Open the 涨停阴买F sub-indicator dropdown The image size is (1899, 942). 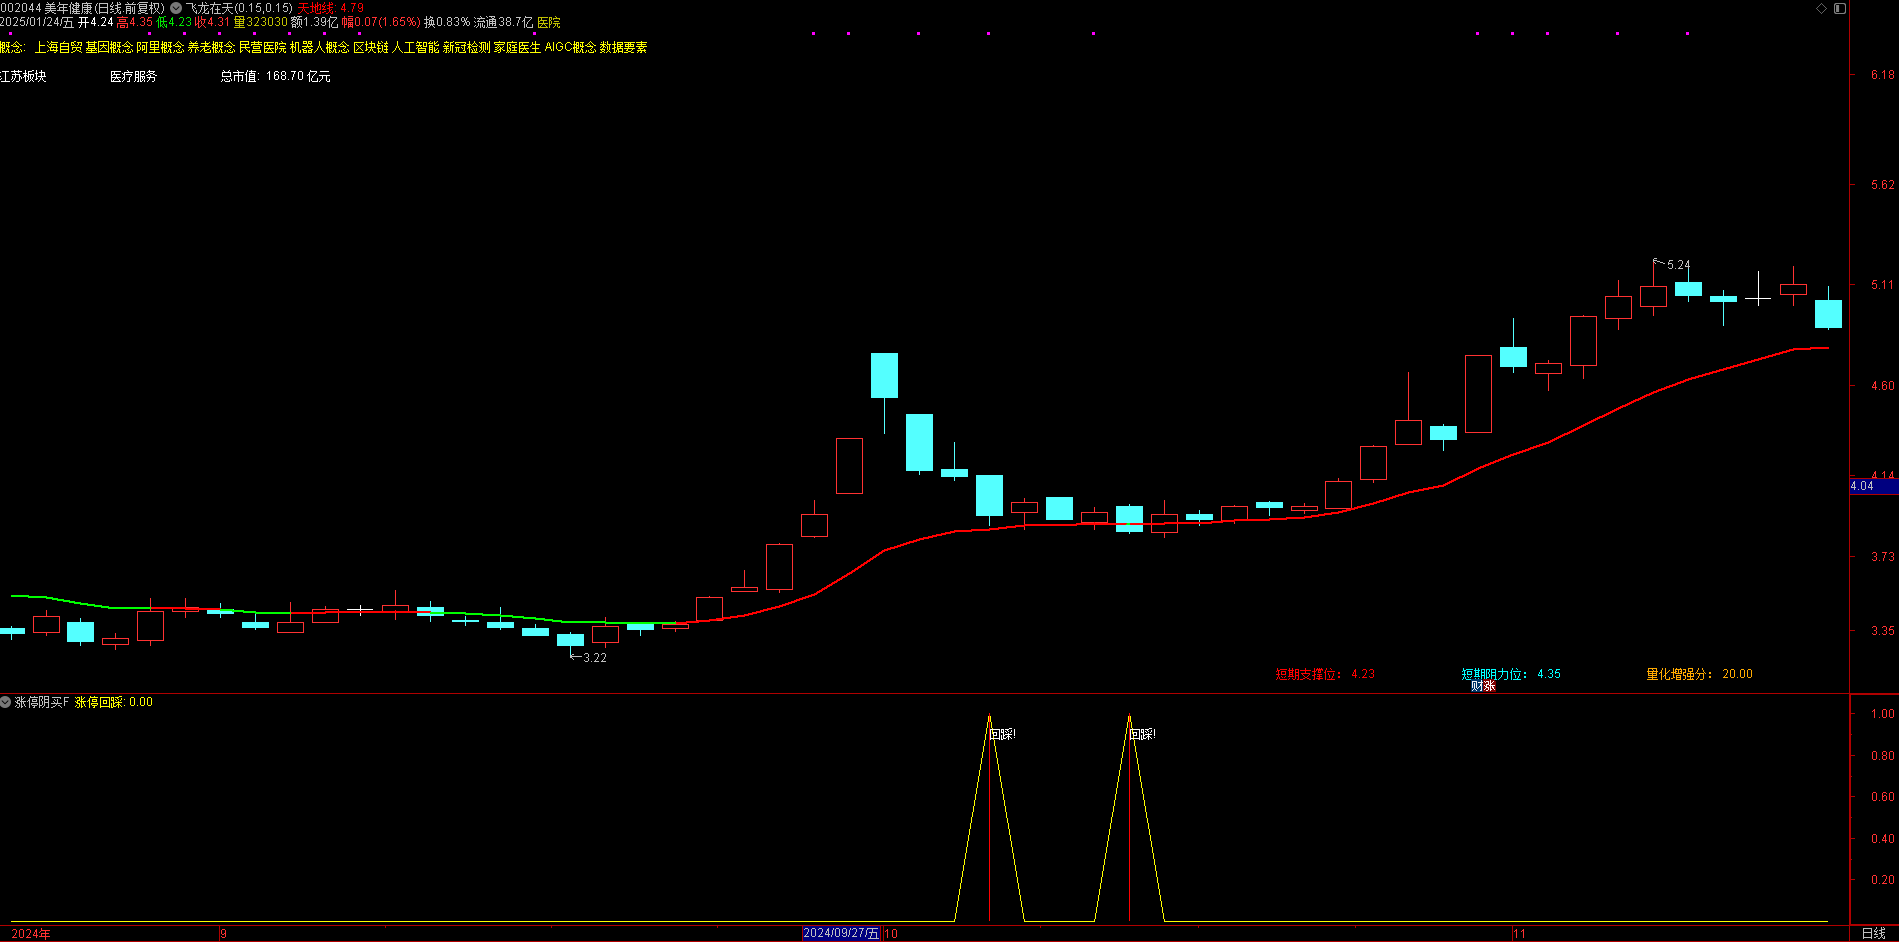pos(6,702)
